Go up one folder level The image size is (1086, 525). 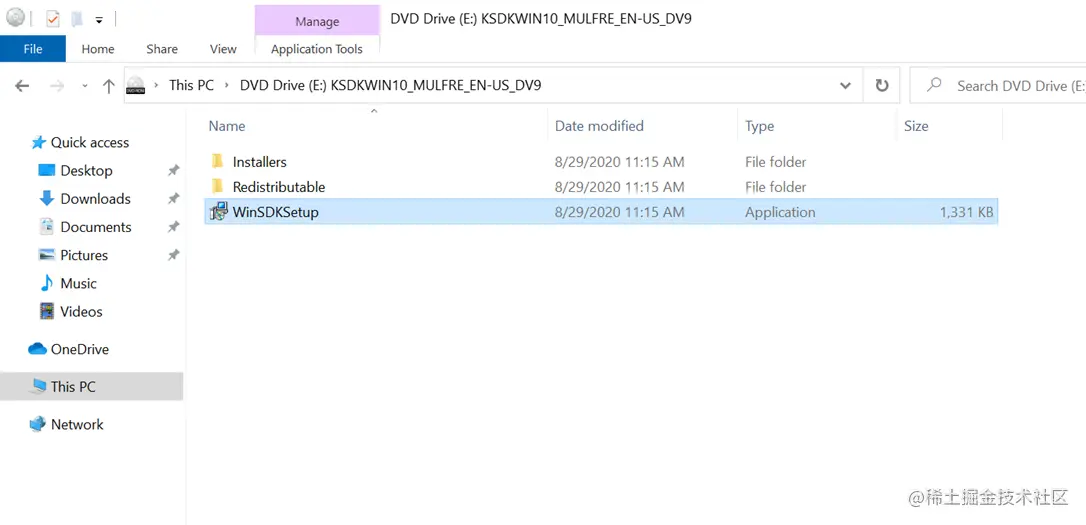coord(109,86)
